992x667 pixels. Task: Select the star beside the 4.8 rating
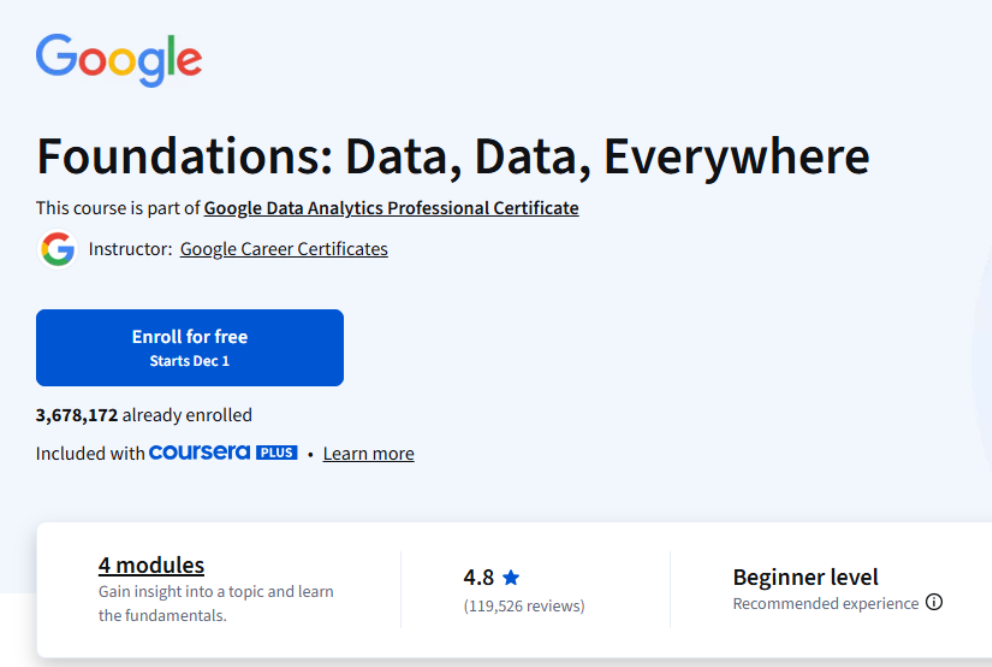[511, 576]
